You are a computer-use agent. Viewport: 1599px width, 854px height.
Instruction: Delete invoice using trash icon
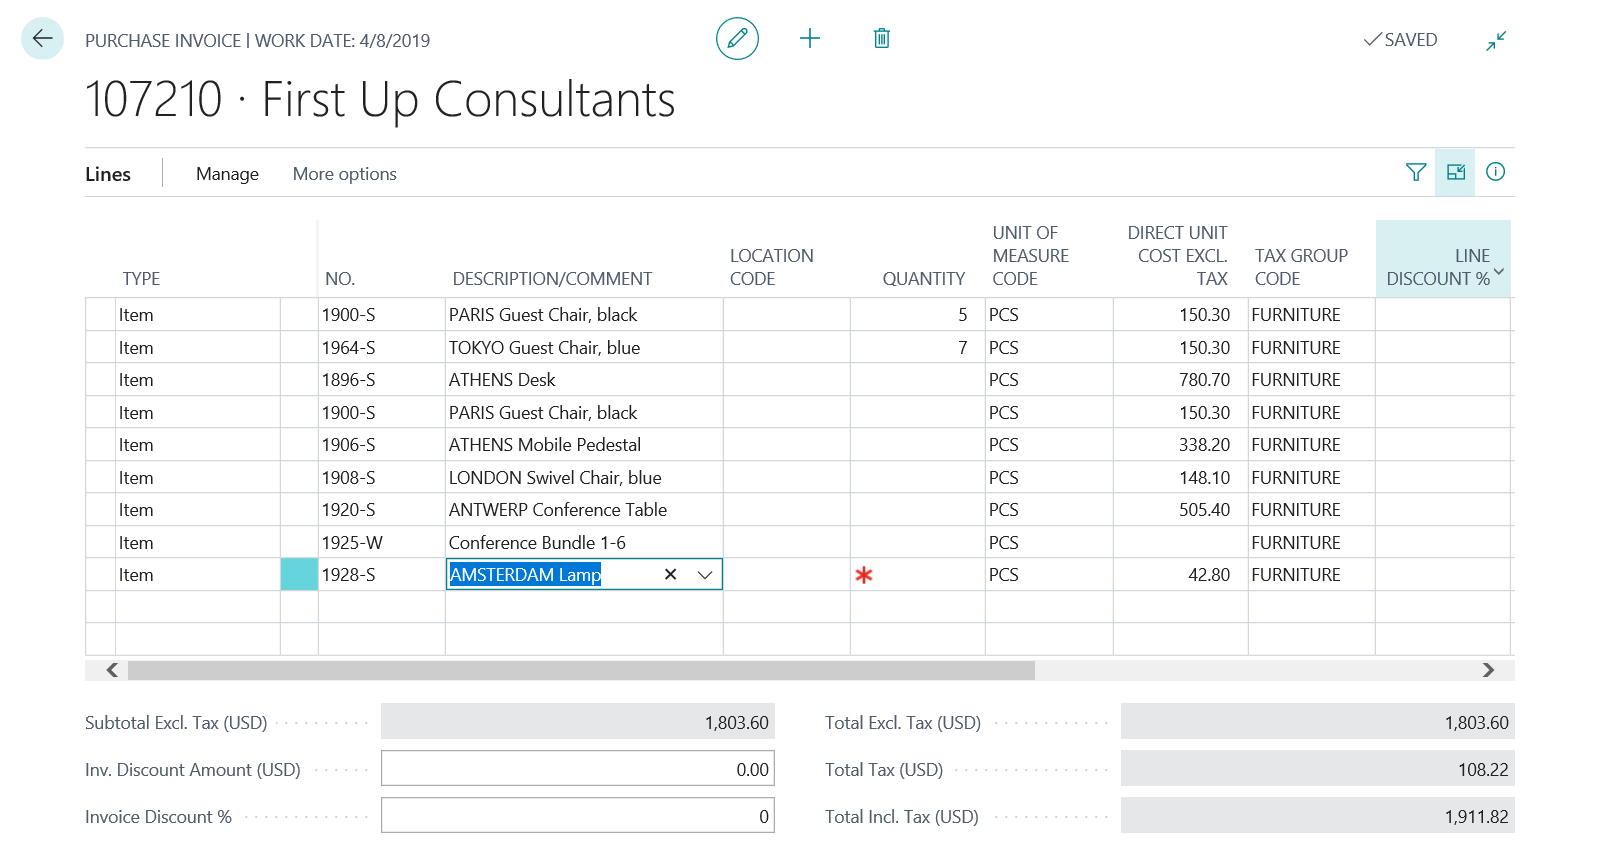tap(881, 39)
